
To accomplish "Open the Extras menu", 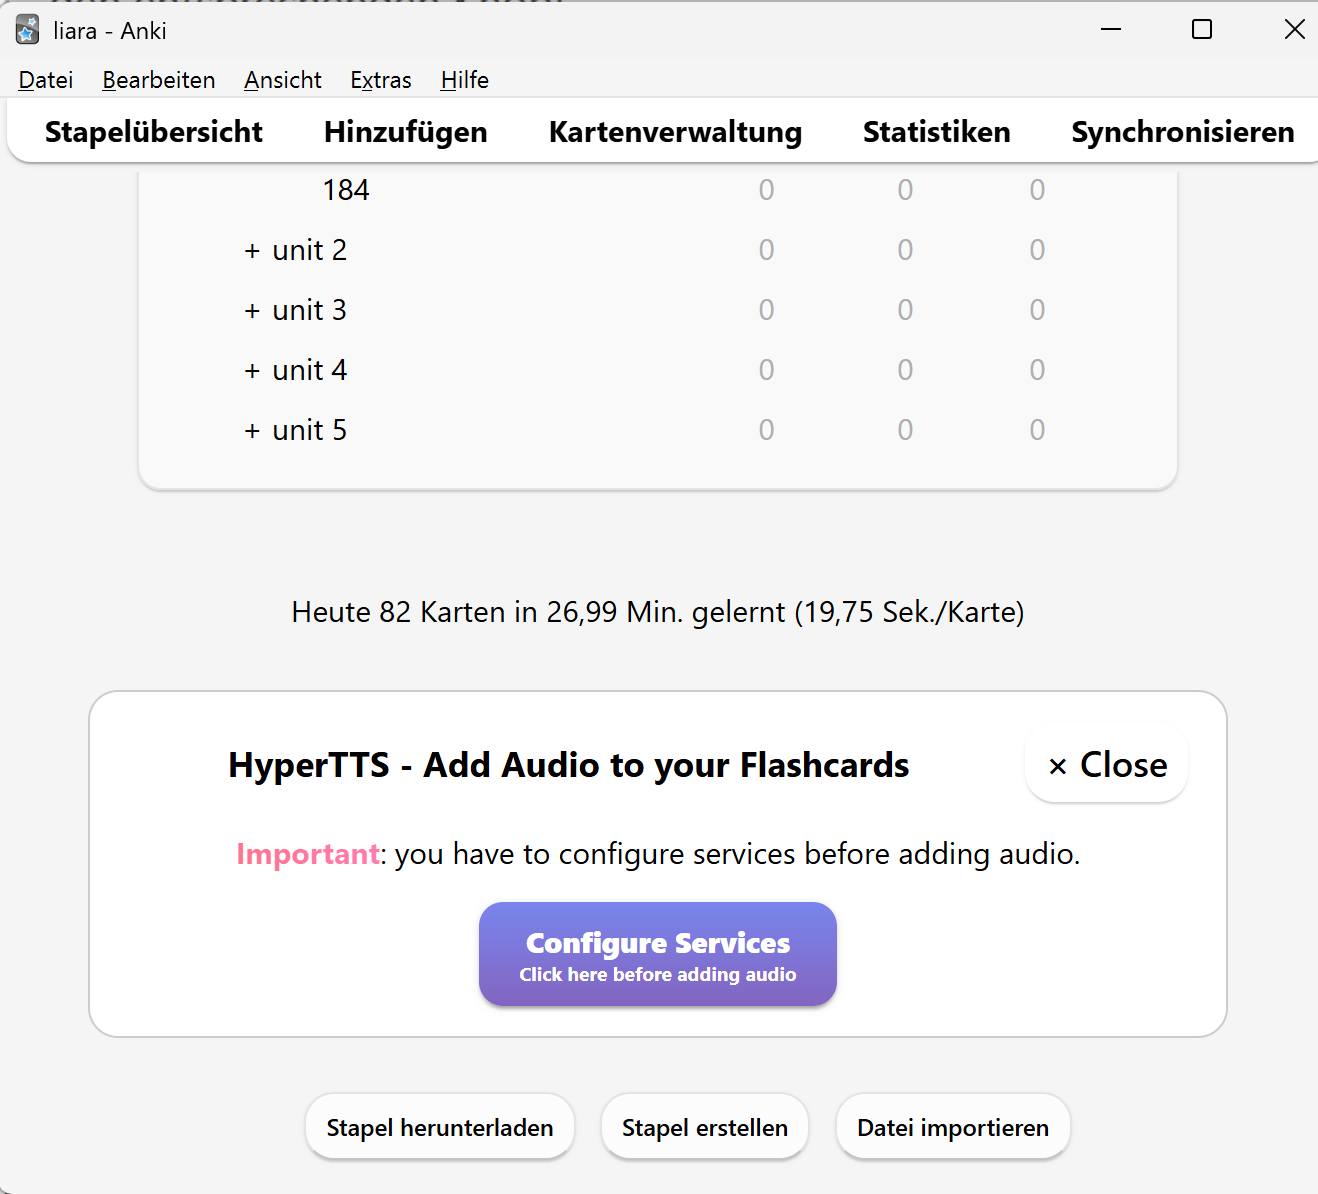I will (381, 80).
